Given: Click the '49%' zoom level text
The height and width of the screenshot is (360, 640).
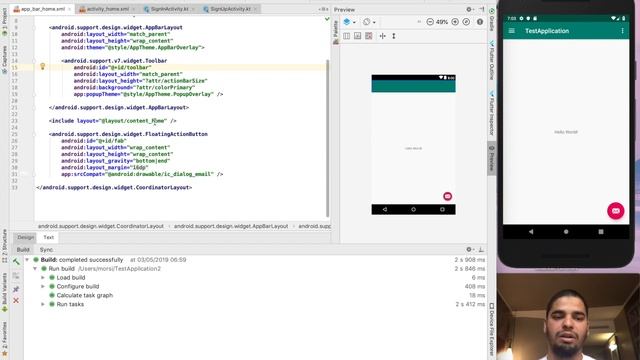Looking at the screenshot, I should [x=442, y=22].
